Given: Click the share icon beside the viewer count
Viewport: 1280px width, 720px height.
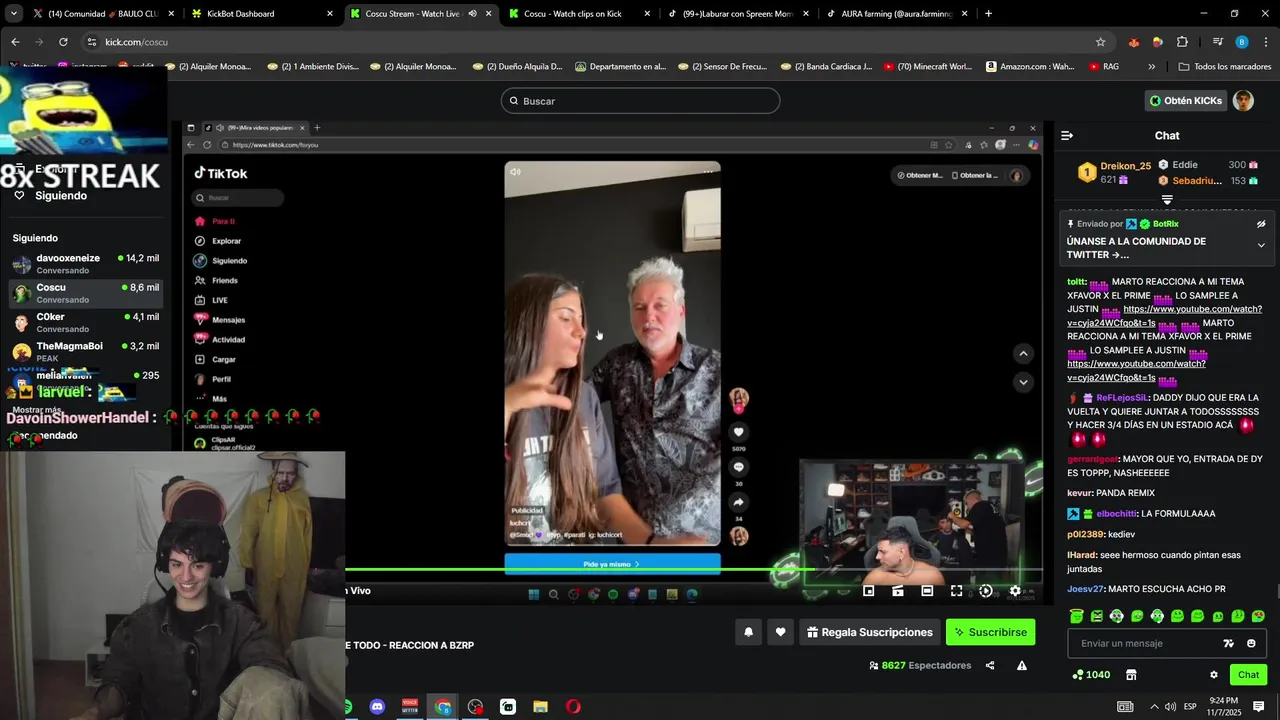Looking at the screenshot, I should [990, 665].
